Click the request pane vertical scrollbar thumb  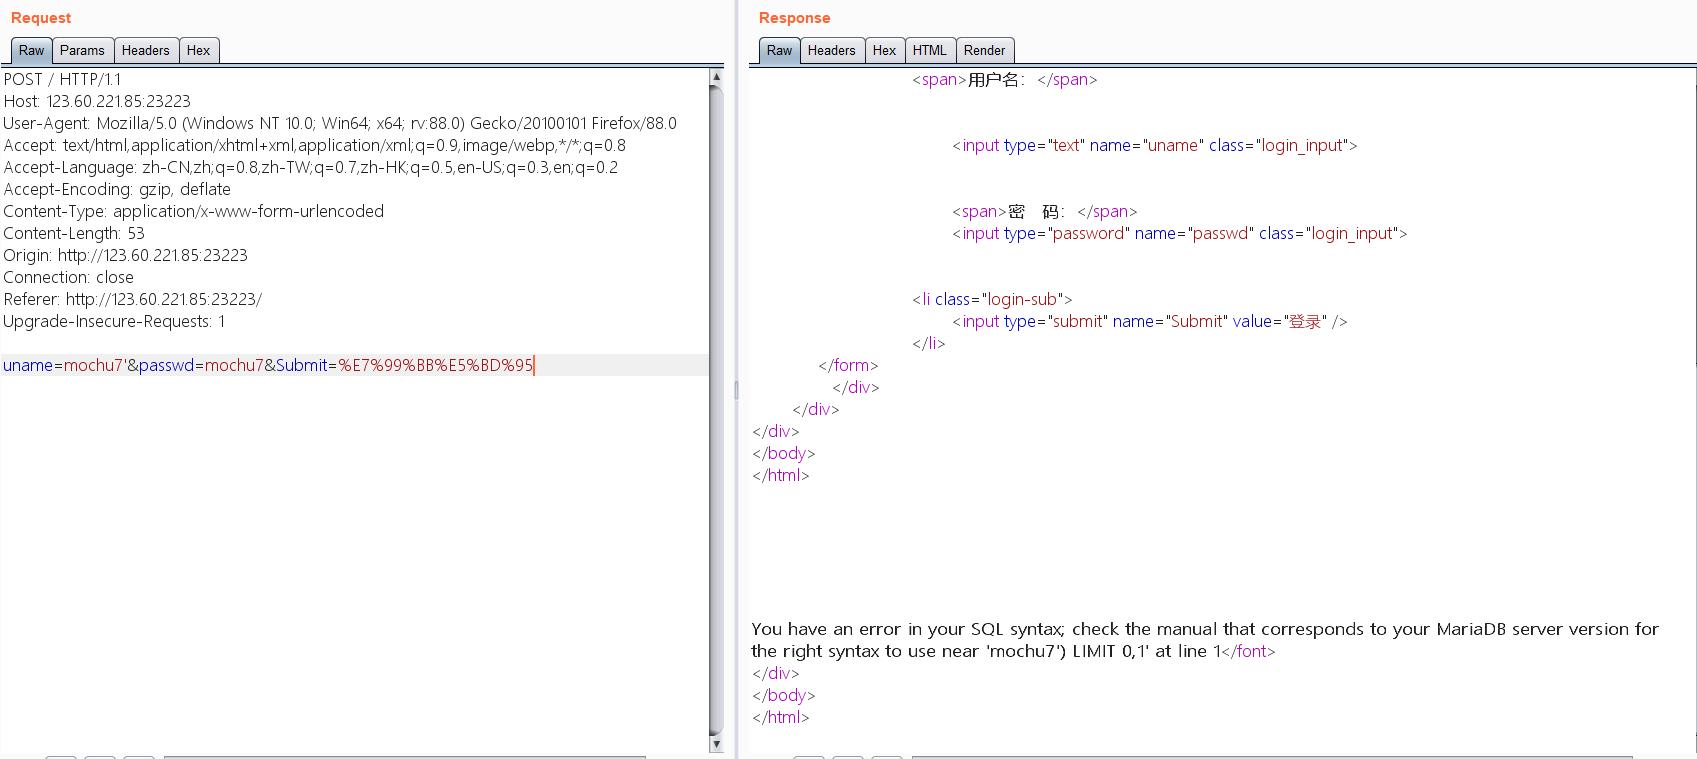pos(716,410)
